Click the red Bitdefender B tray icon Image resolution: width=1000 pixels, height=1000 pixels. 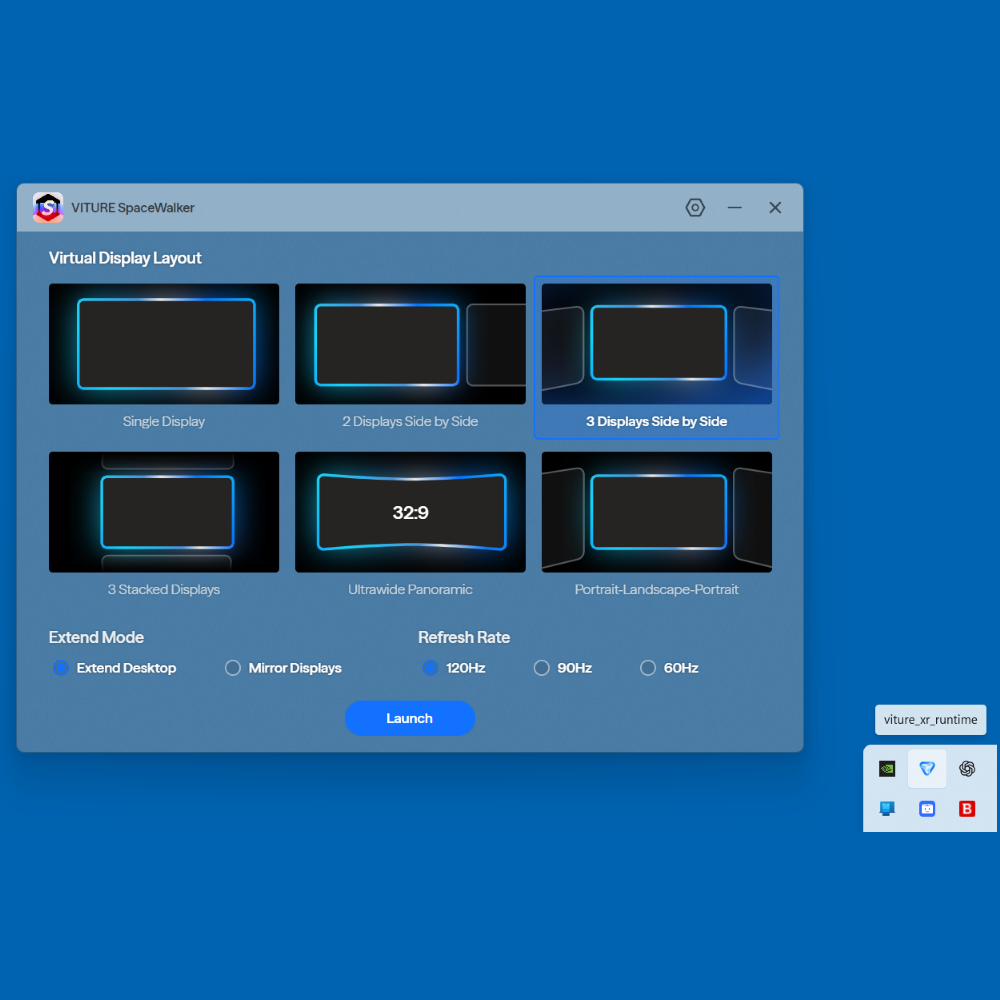(x=967, y=809)
